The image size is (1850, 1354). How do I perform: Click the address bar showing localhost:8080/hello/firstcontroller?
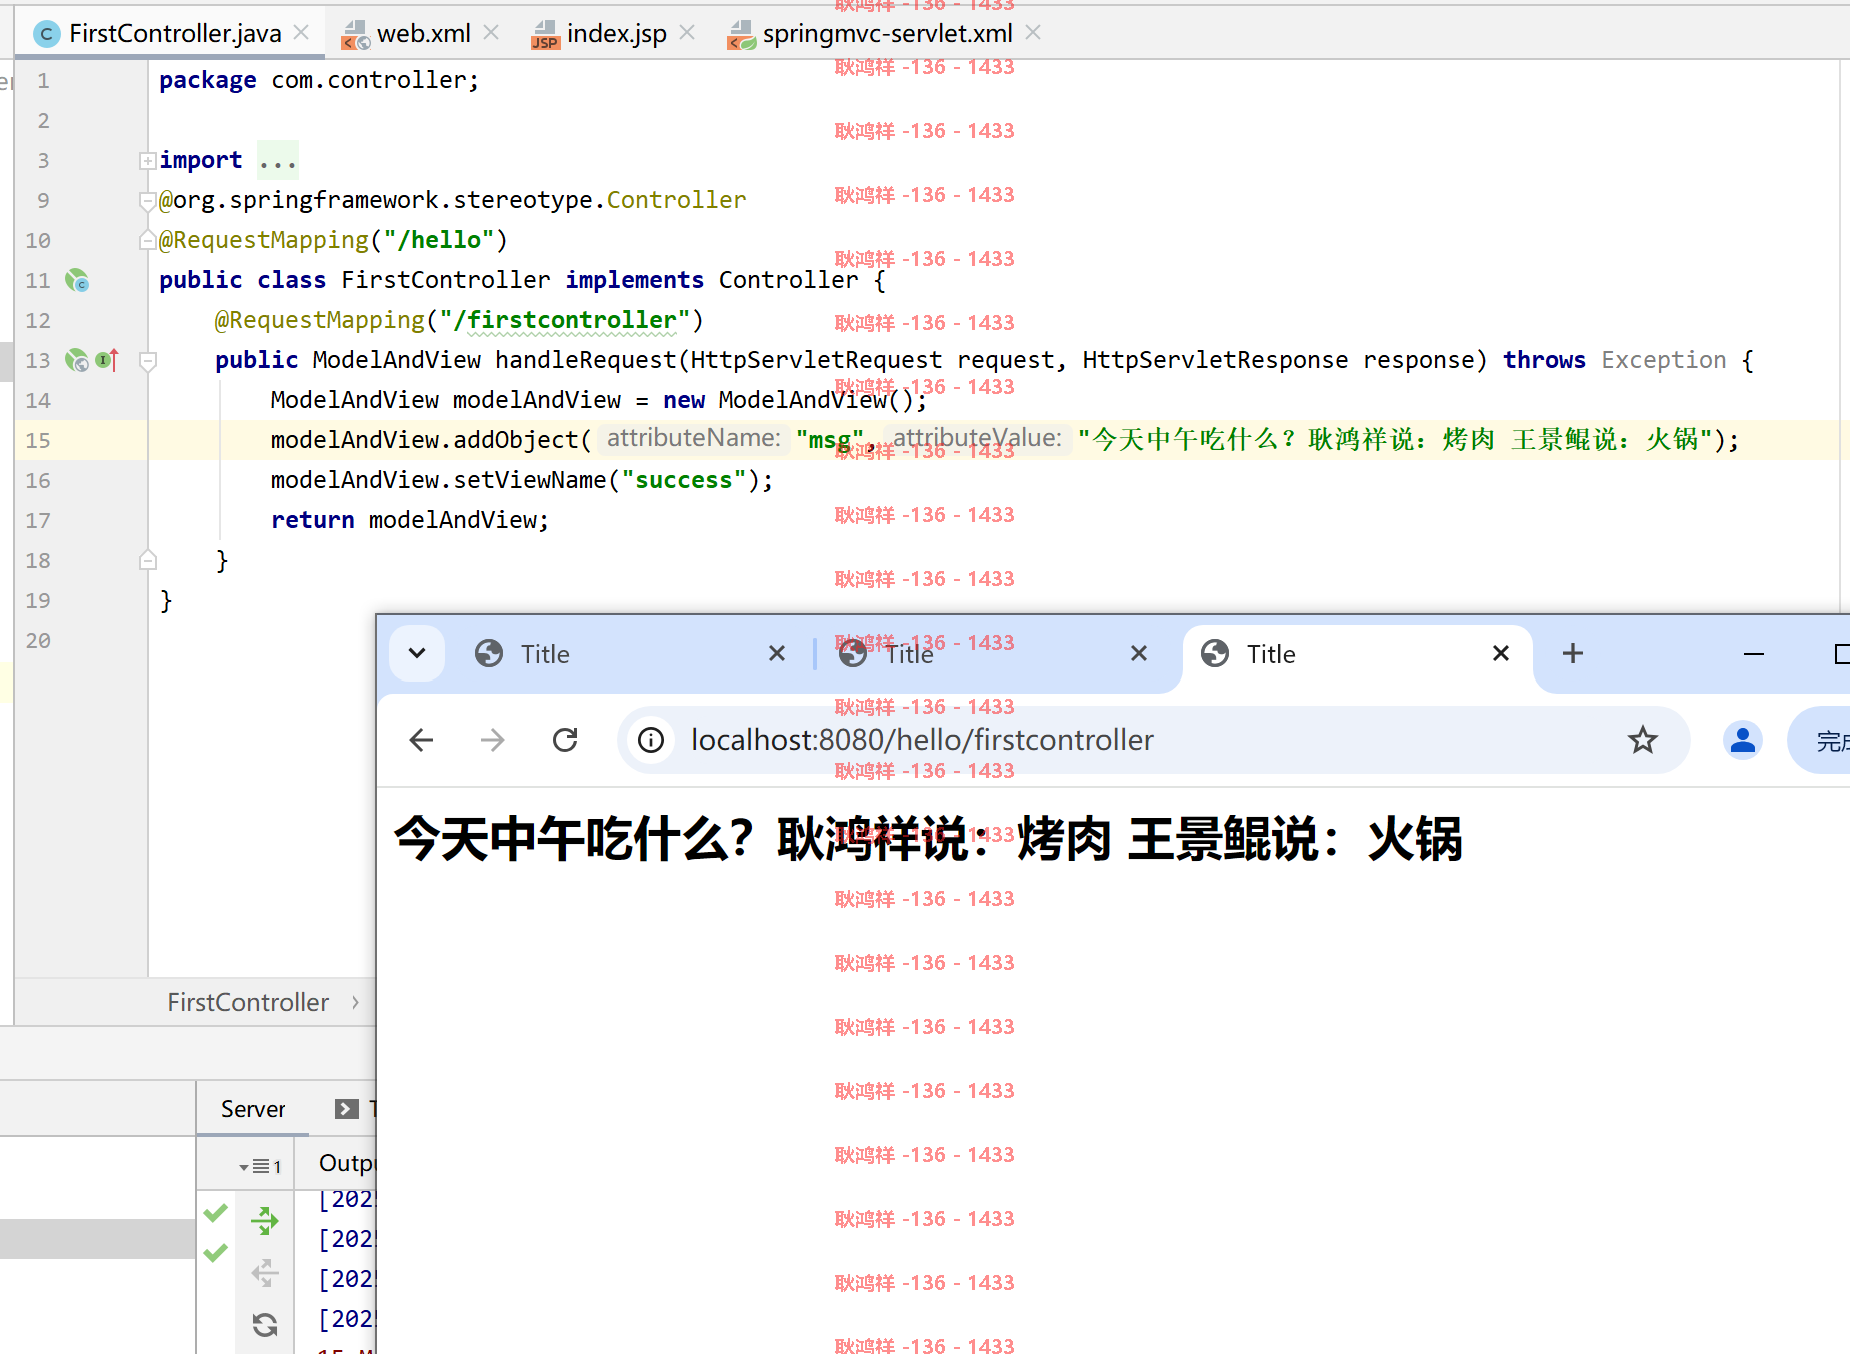tap(1153, 740)
